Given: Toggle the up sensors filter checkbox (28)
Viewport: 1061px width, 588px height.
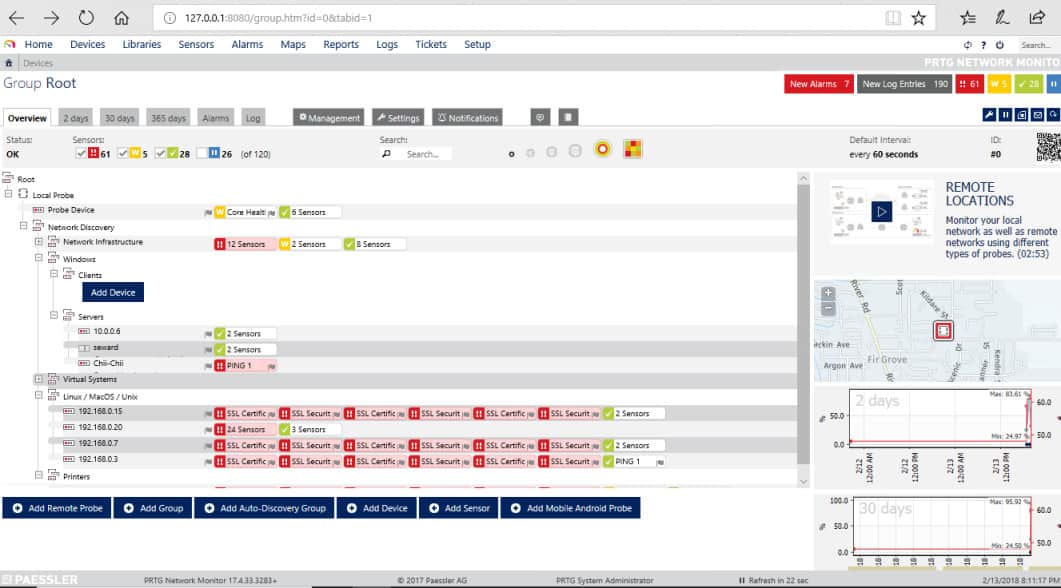Looking at the screenshot, I should (x=160, y=154).
